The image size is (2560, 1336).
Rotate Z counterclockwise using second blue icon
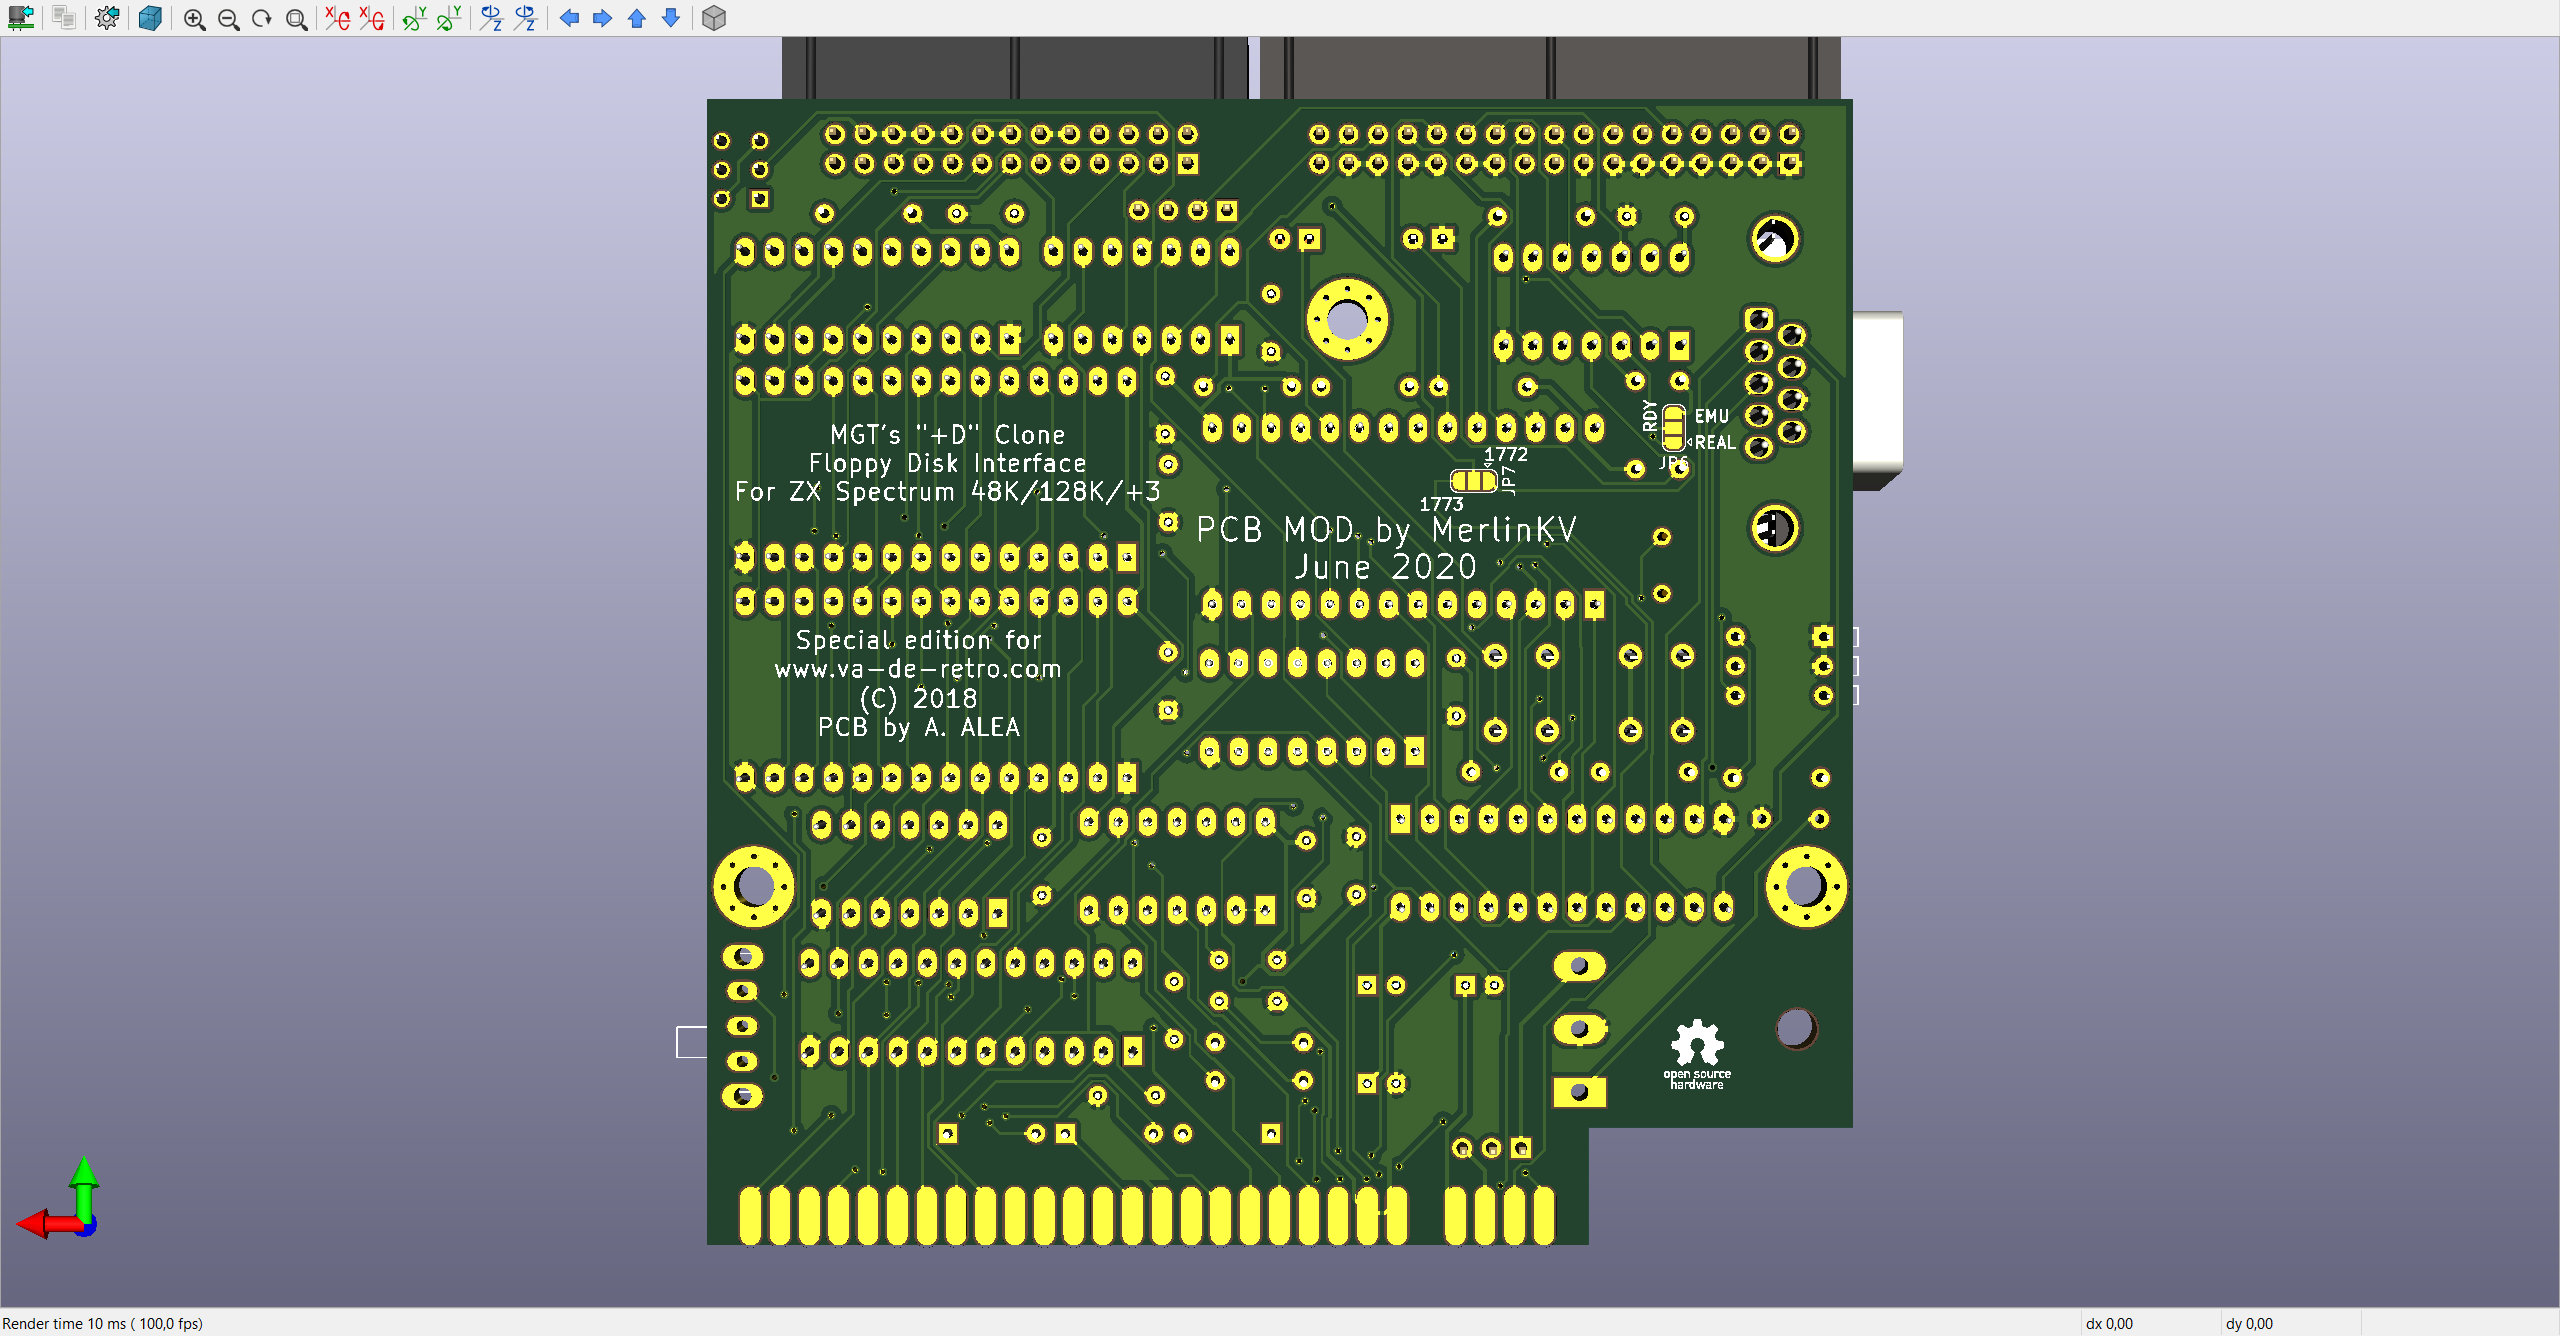pyautogui.click(x=525, y=18)
